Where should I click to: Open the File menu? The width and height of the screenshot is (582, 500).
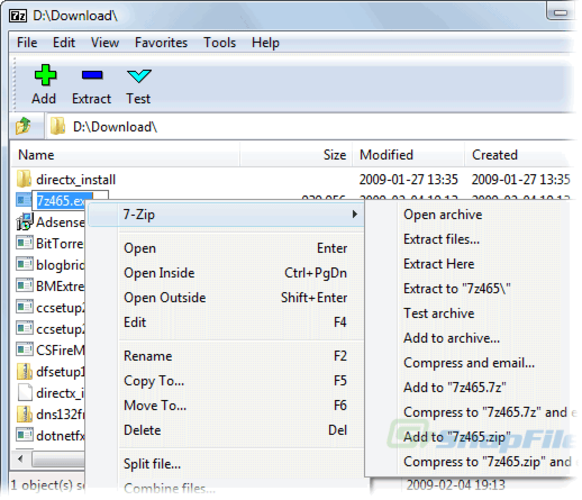(x=27, y=42)
